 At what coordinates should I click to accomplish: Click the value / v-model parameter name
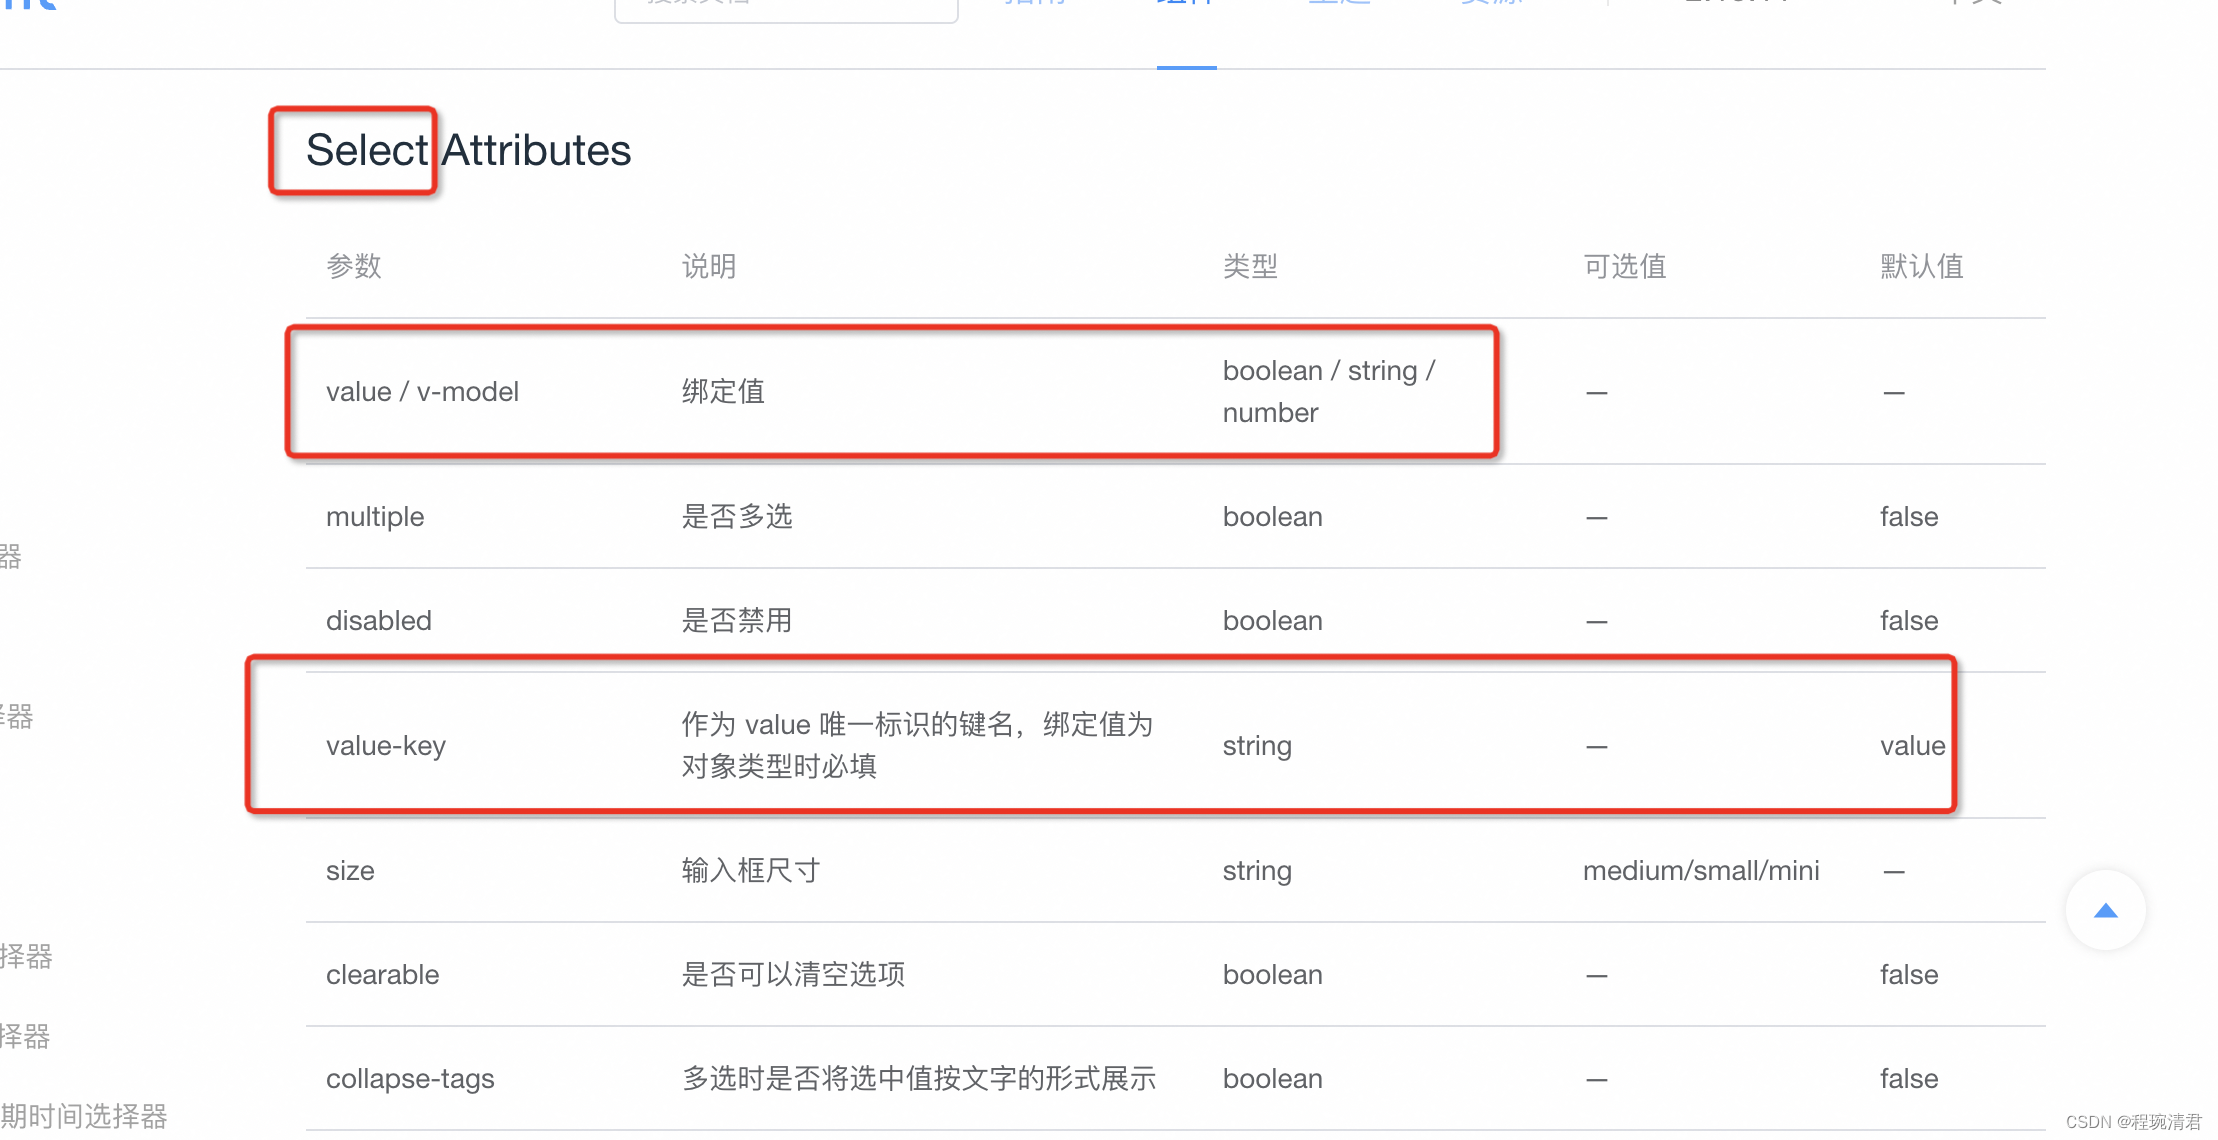click(423, 392)
